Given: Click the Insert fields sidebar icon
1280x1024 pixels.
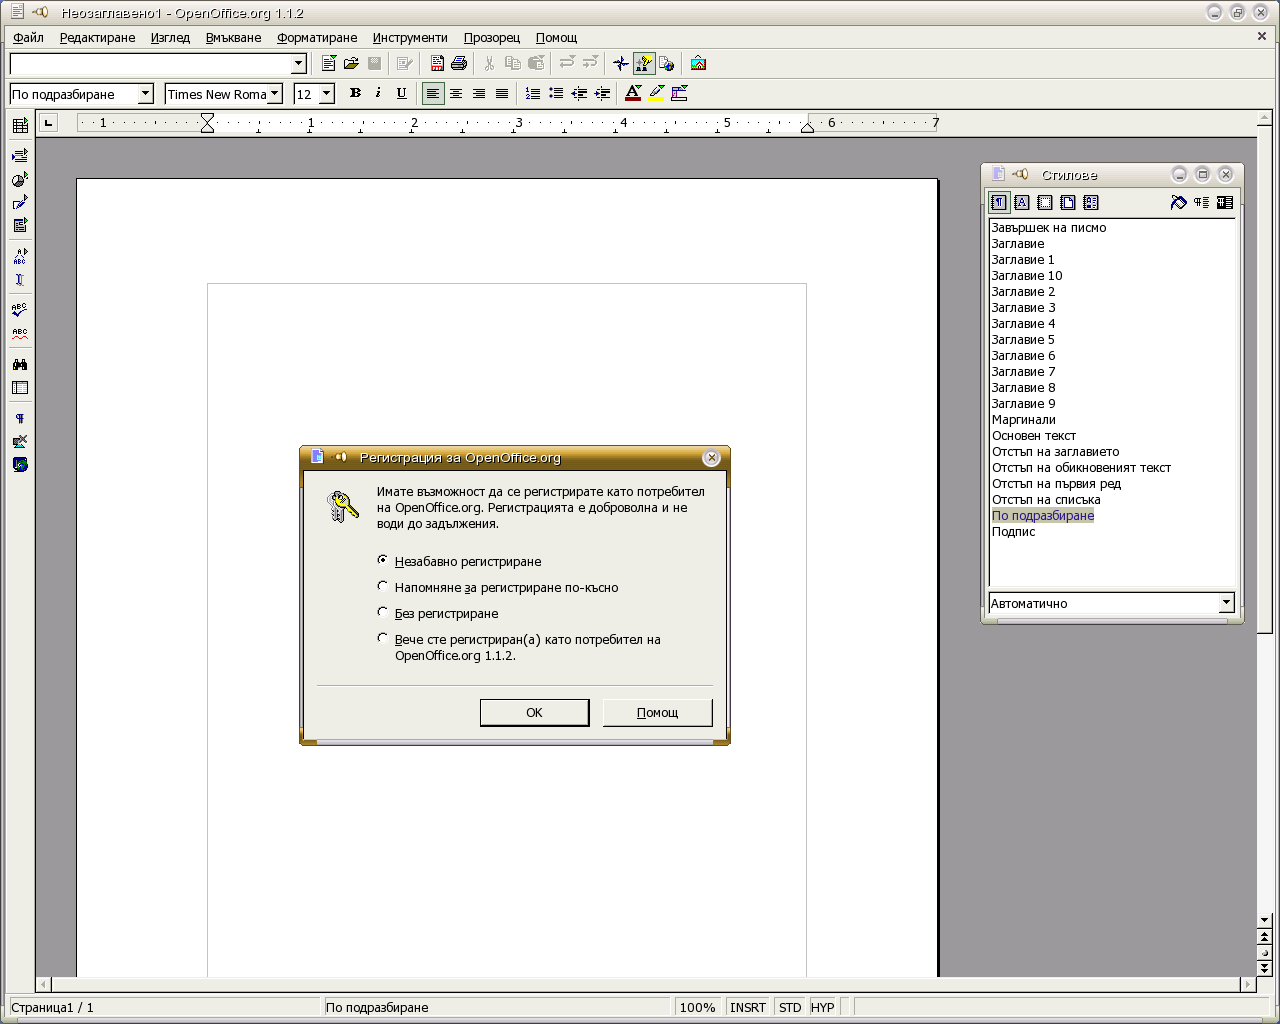Looking at the screenshot, I should pos(20,156).
